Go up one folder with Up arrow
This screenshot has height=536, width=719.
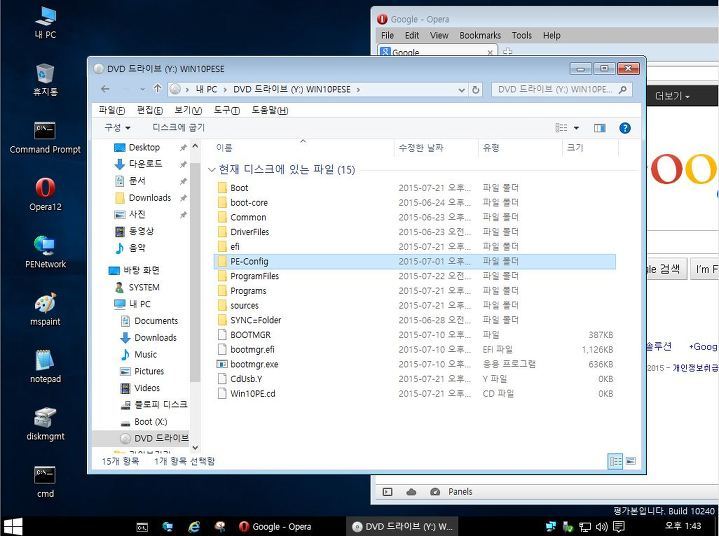(157, 88)
